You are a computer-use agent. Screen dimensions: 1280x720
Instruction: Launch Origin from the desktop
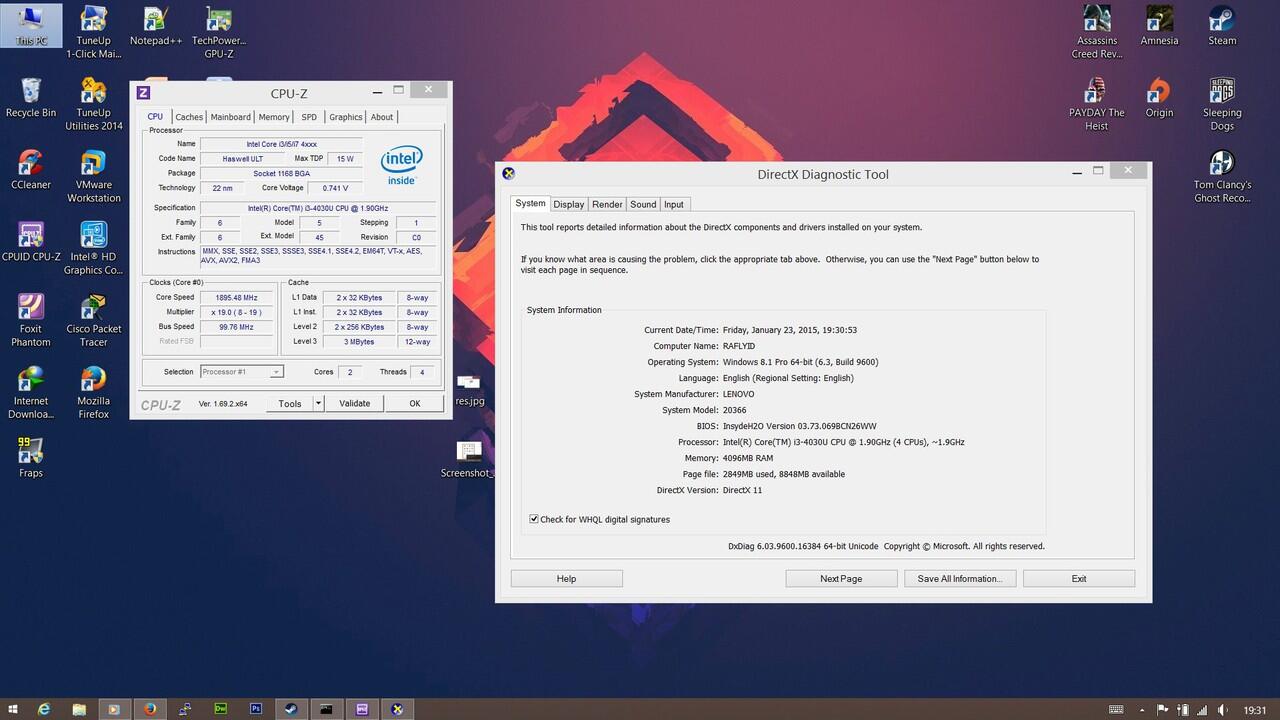click(x=1159, y=98)
